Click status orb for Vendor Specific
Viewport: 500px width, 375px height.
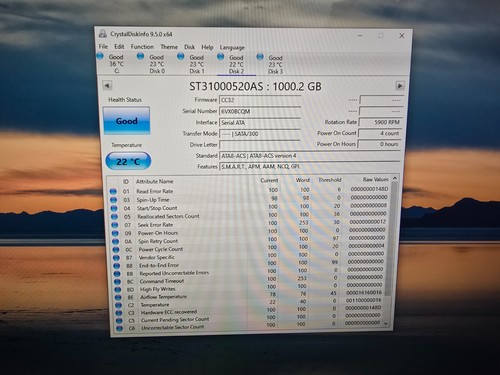[116, 258]
